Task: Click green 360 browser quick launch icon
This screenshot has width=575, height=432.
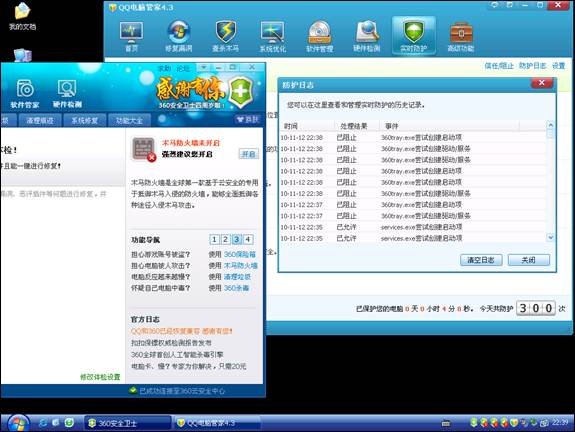Action: pos(69,423)
